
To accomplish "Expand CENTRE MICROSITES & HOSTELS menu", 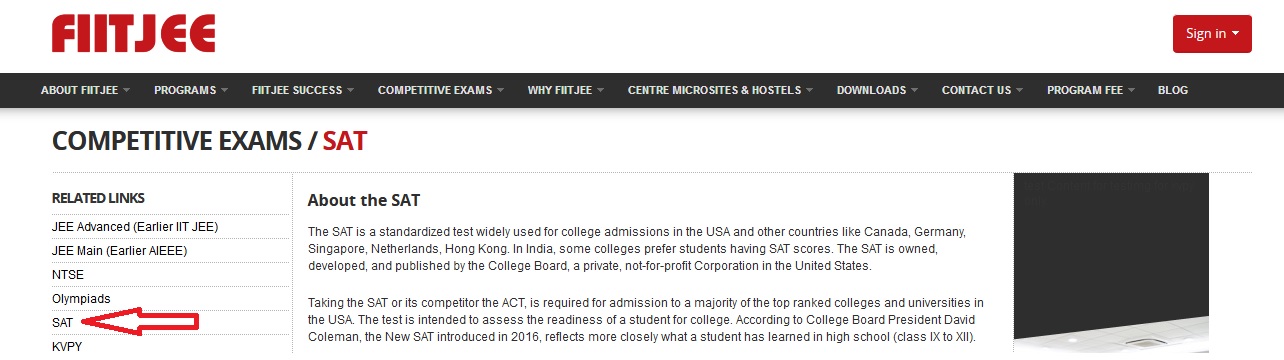I will pos(720,90).
